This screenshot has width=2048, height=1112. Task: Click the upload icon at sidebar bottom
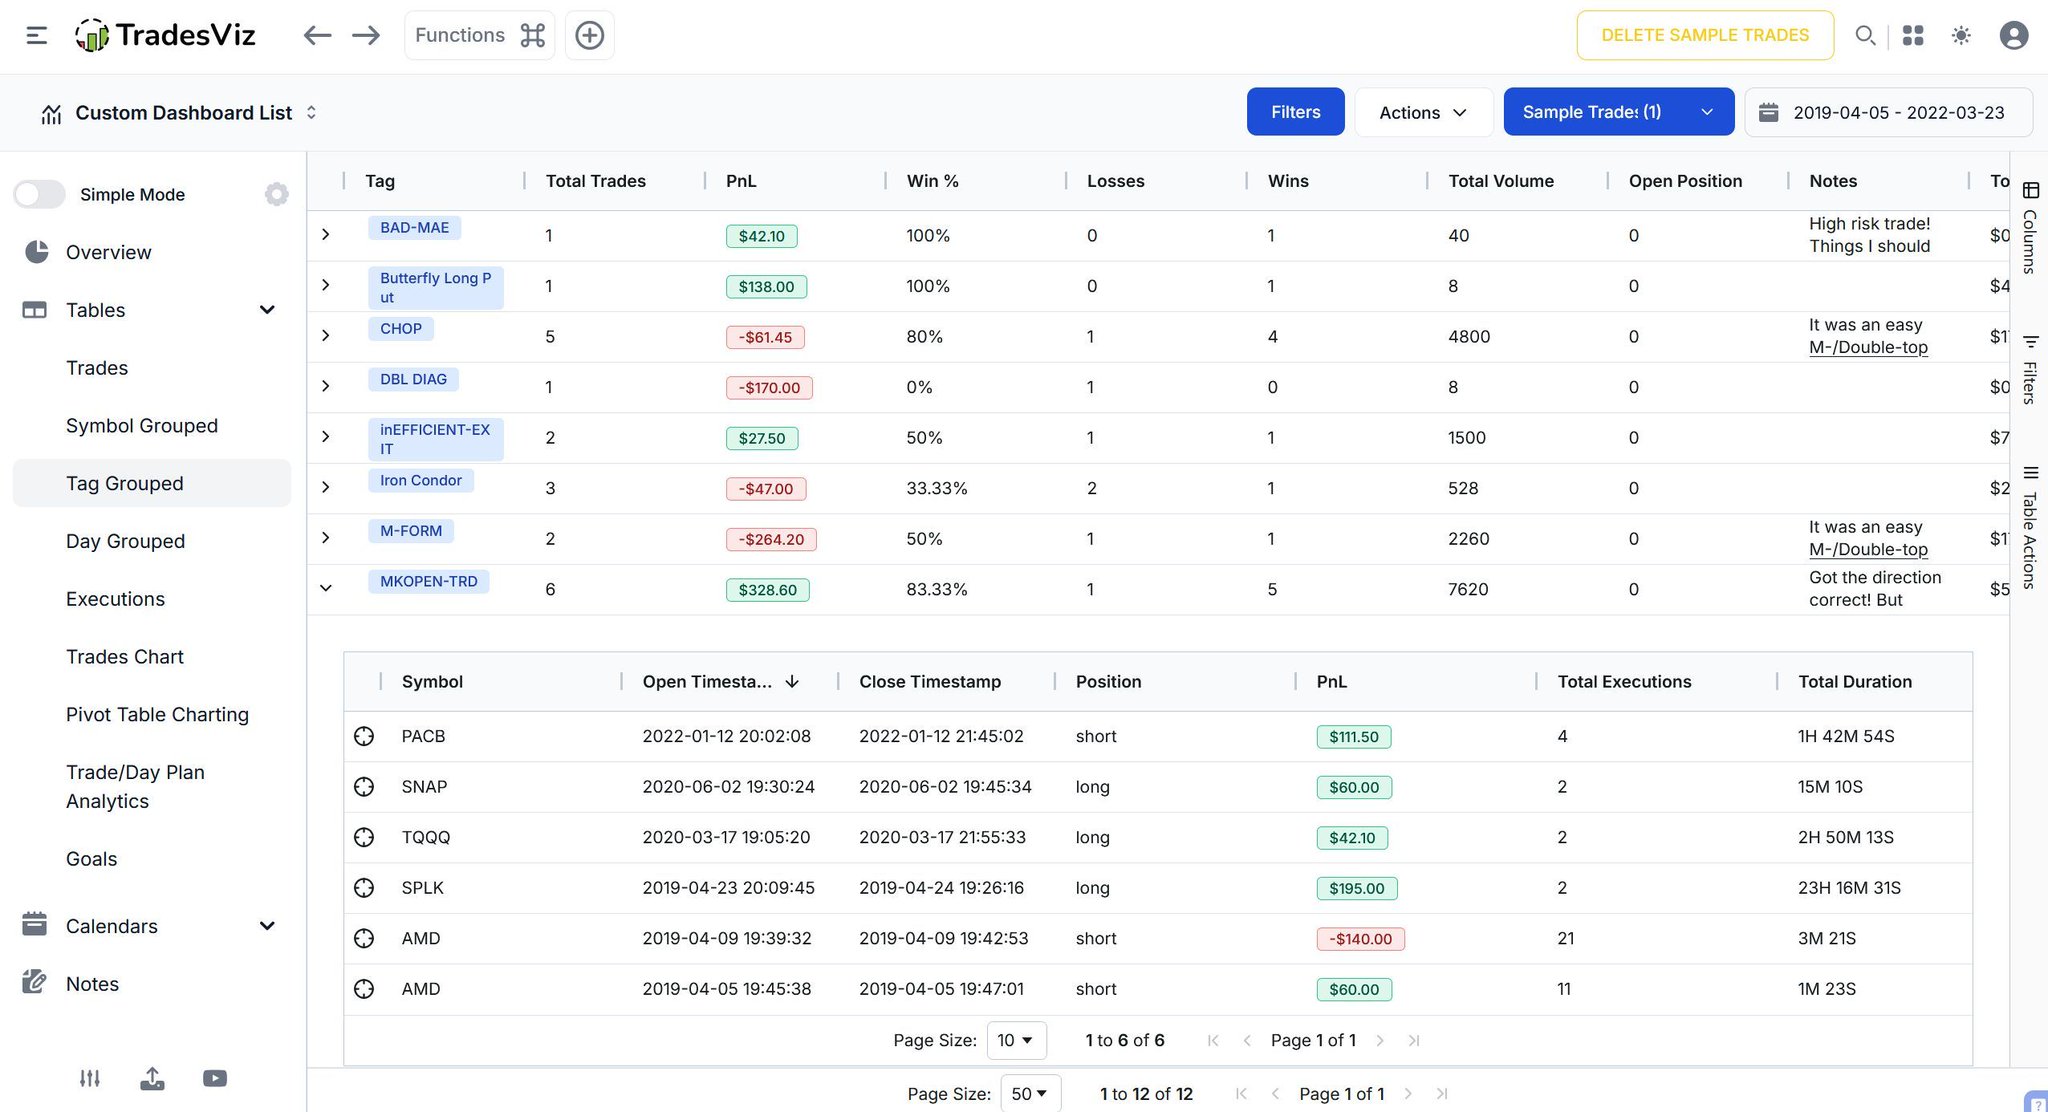152,1078
